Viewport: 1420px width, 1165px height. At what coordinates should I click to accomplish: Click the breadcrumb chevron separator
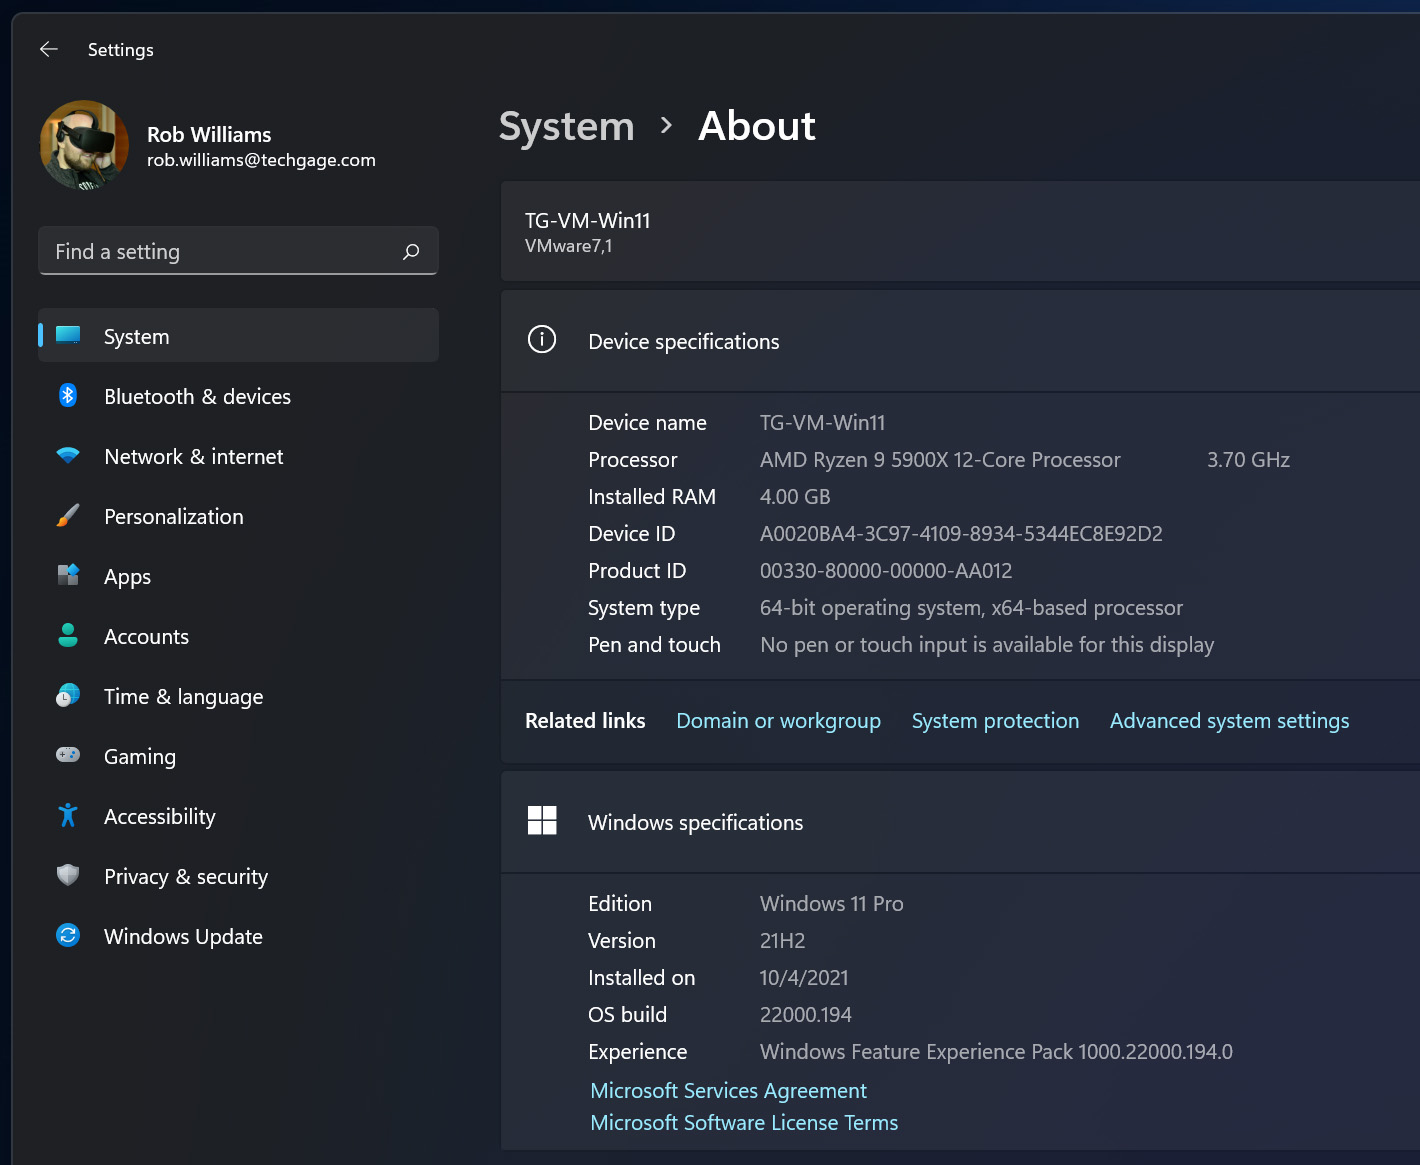(666, 126)
